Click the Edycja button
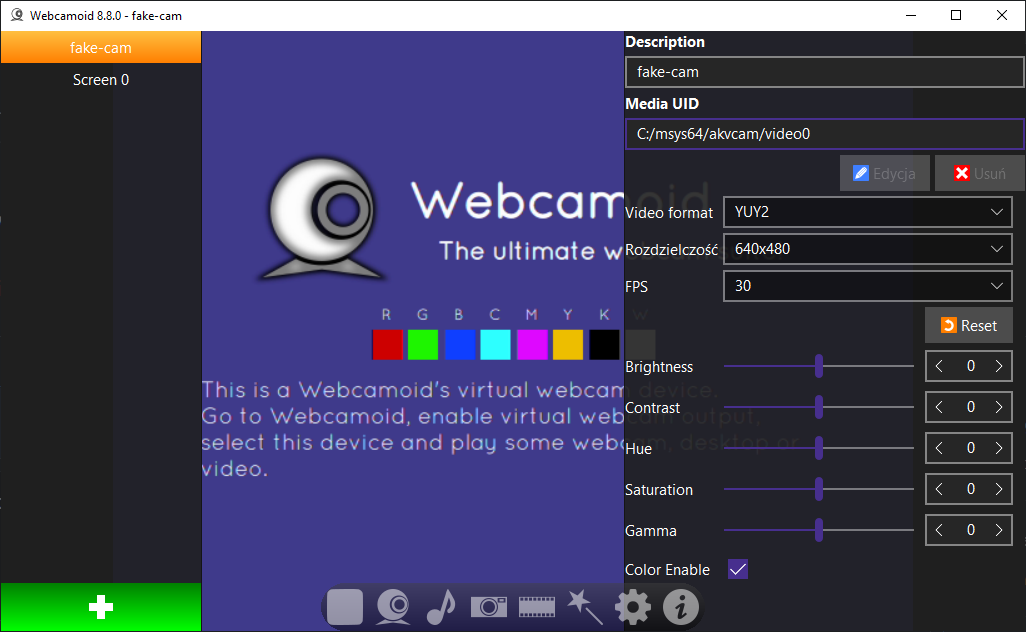This screenshot has width=1026, height=632. (x=884, y=172)
